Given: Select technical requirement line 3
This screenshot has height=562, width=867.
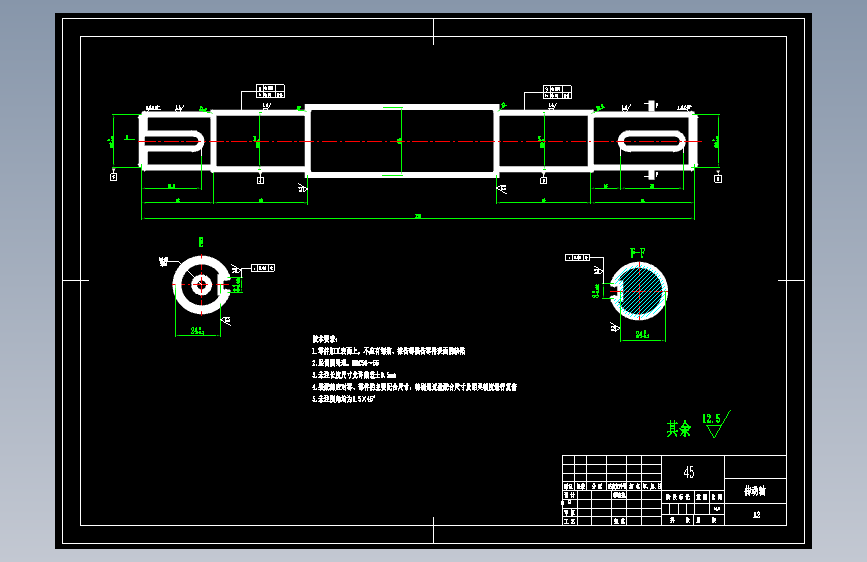Looking at the screenshot, I should (x=354, y=375).
